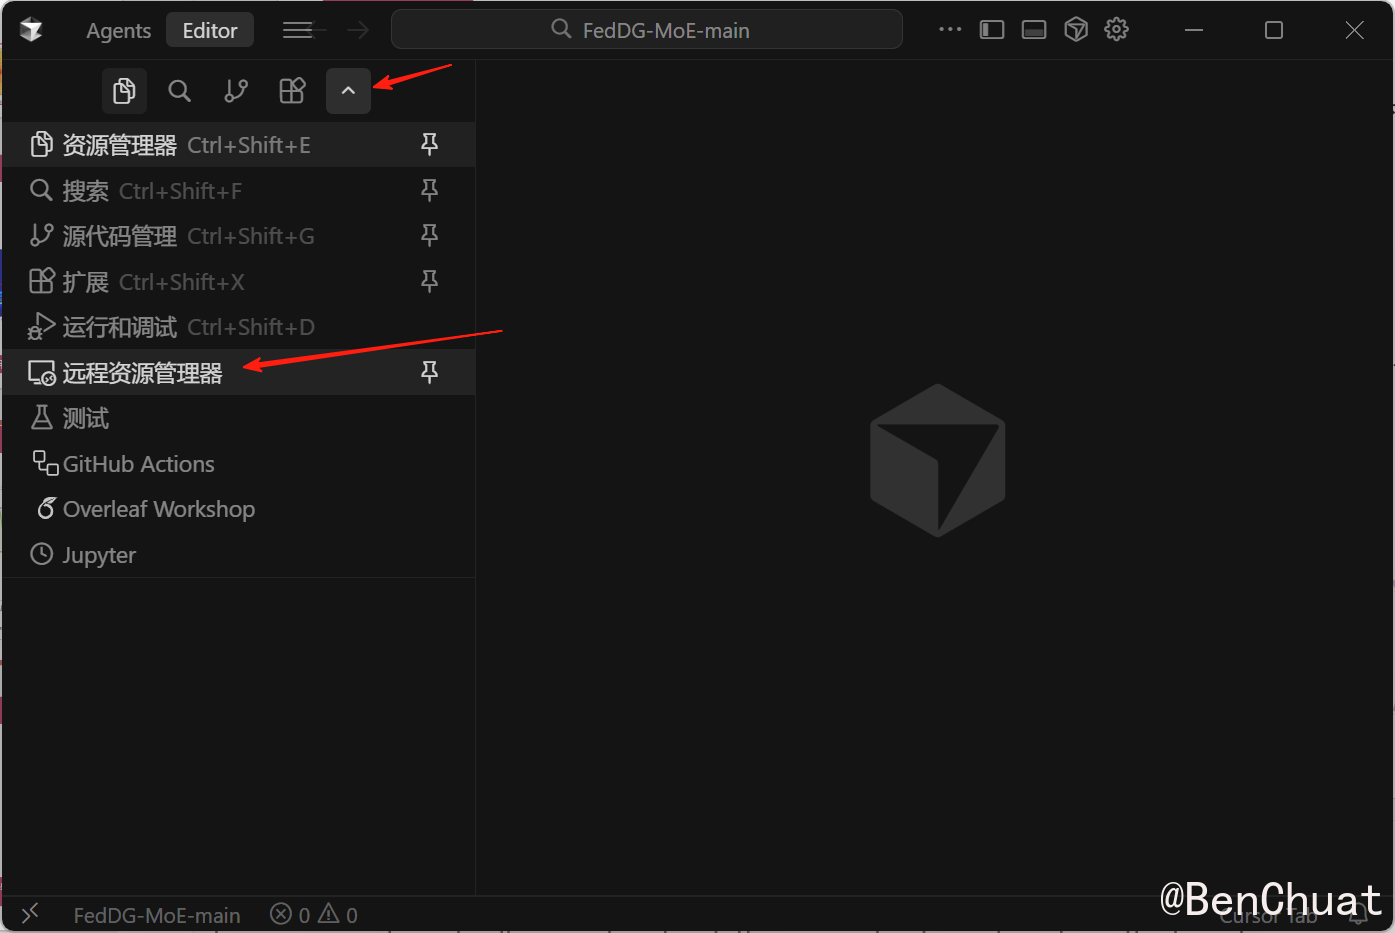Click the cube icon beside settings gear

1076,30
